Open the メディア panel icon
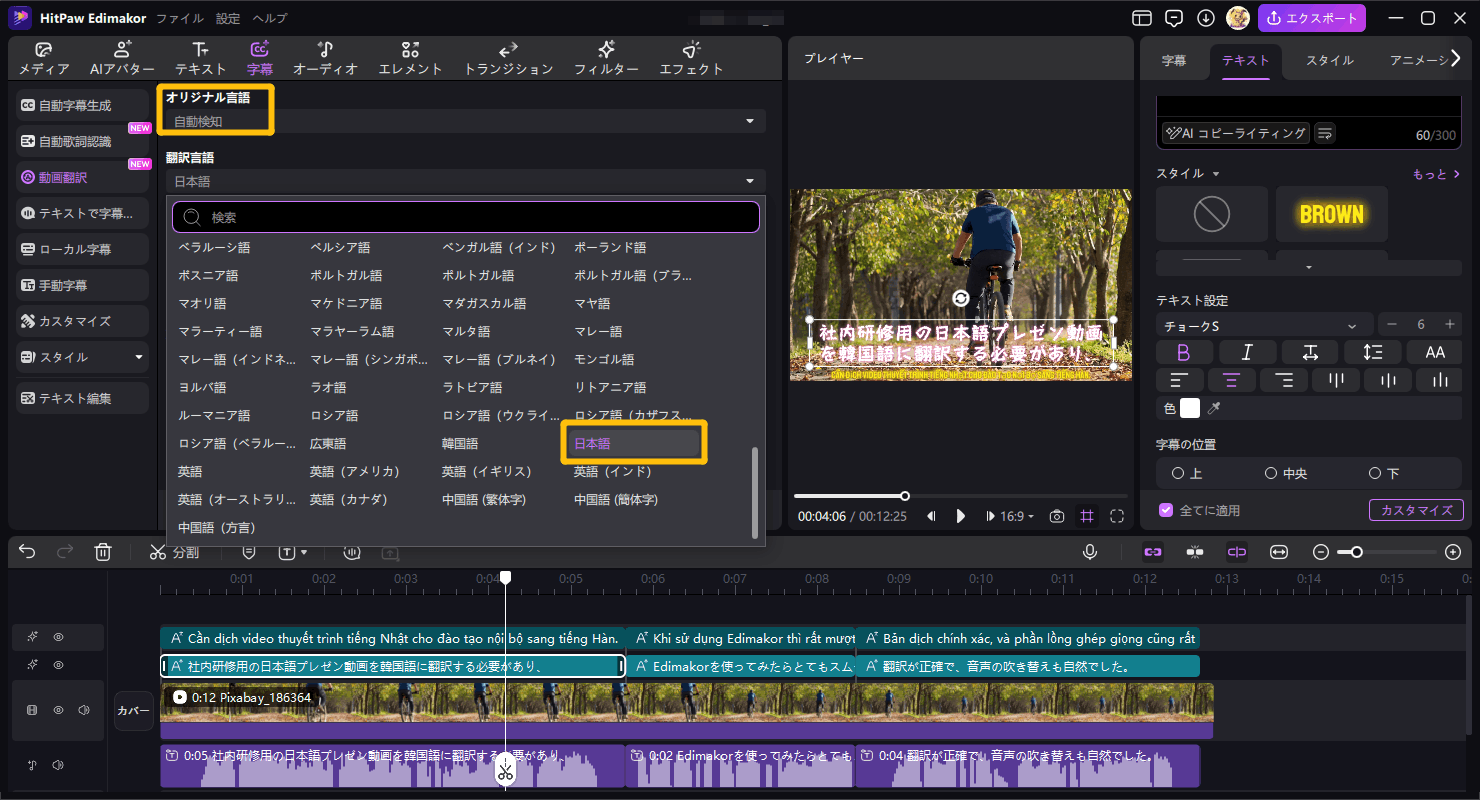Screen dimensions: 1480x800 click(42, 57)
